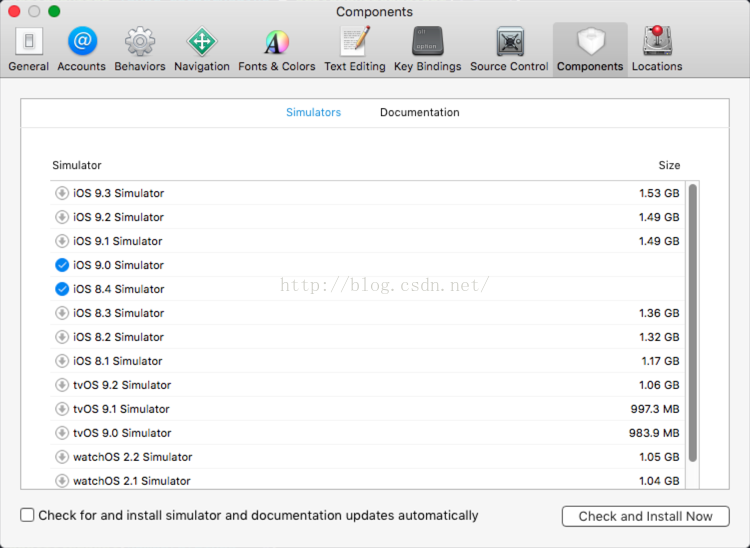Download the tvOS 9.1 Simulator
The width and height of the screenshot is (750, 548).
click(x=62, y=409)
